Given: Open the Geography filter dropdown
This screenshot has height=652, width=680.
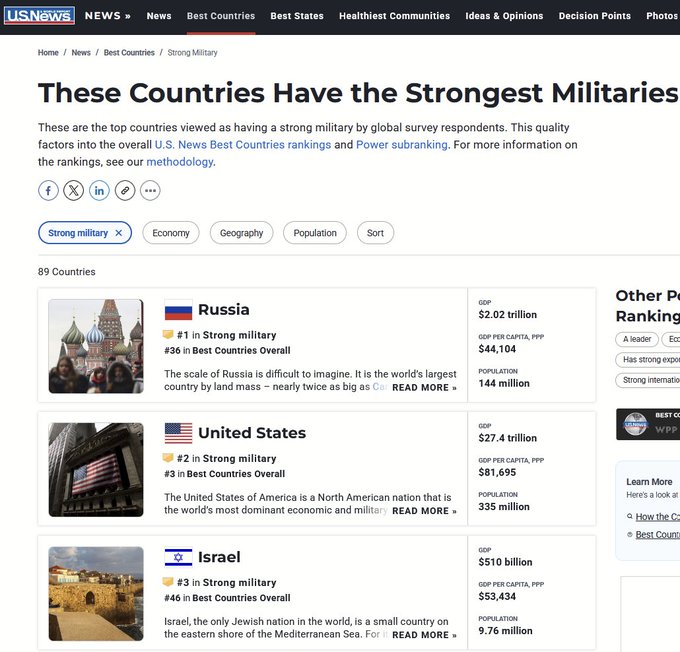Looking at the screenshot, I should coord(242,233).
